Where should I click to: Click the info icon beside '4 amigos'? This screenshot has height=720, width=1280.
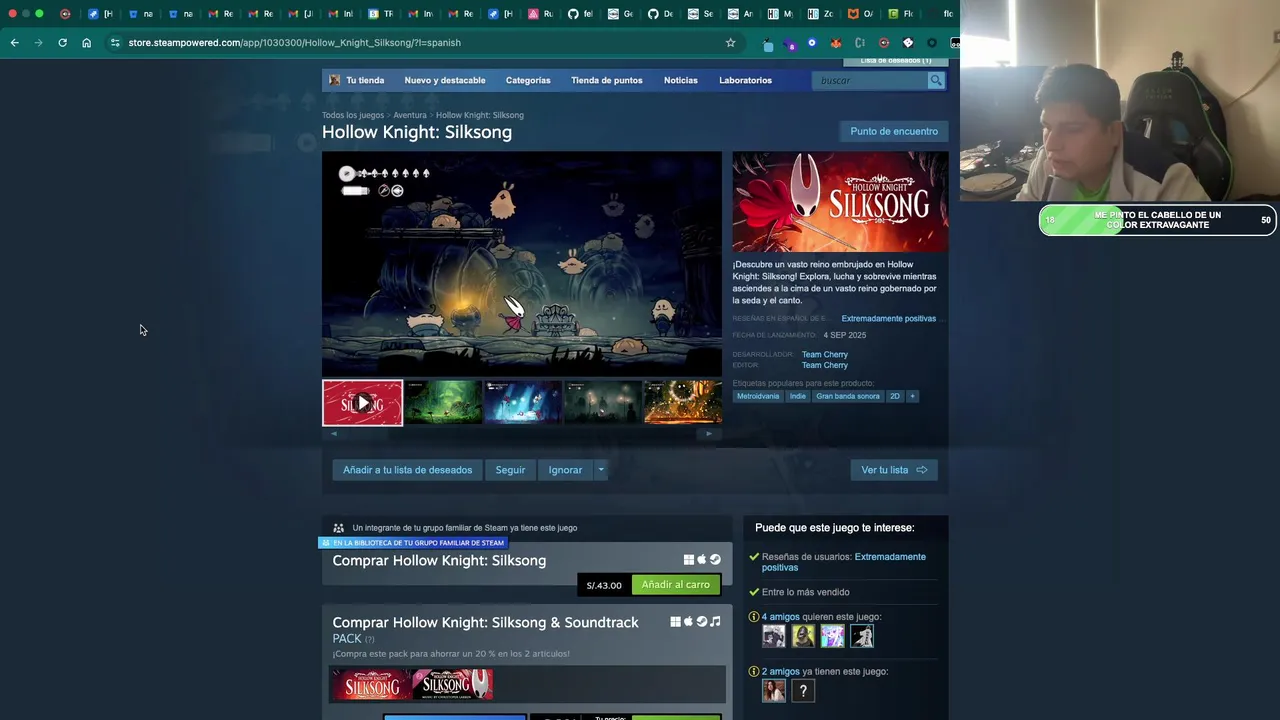[x=754, y=617]
